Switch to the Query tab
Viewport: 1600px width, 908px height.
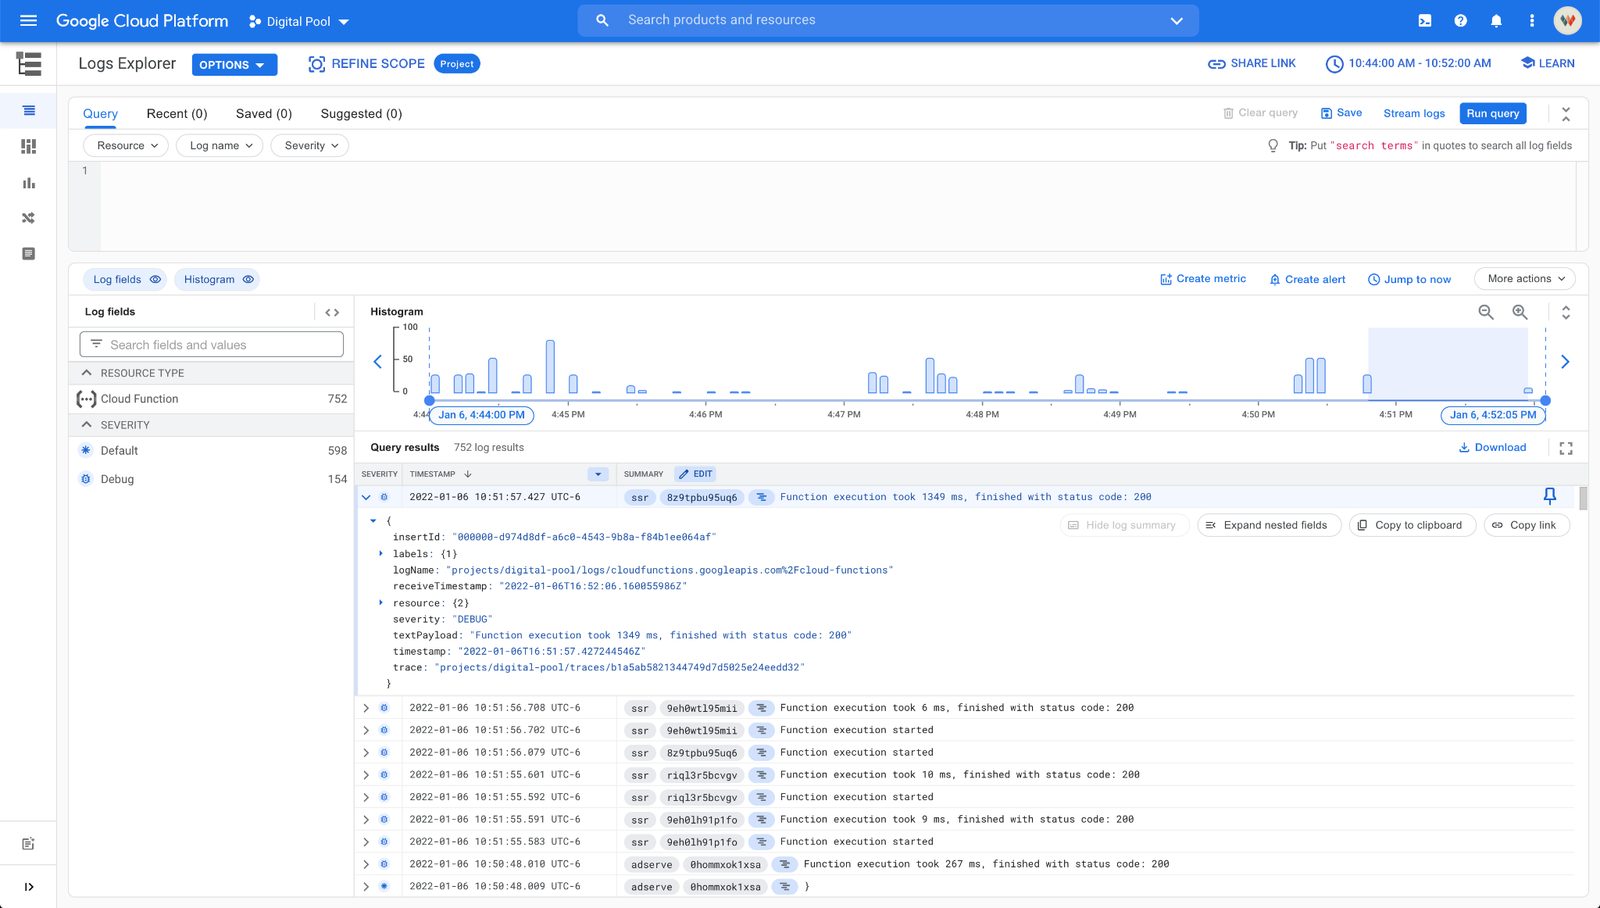click(100, 114)
